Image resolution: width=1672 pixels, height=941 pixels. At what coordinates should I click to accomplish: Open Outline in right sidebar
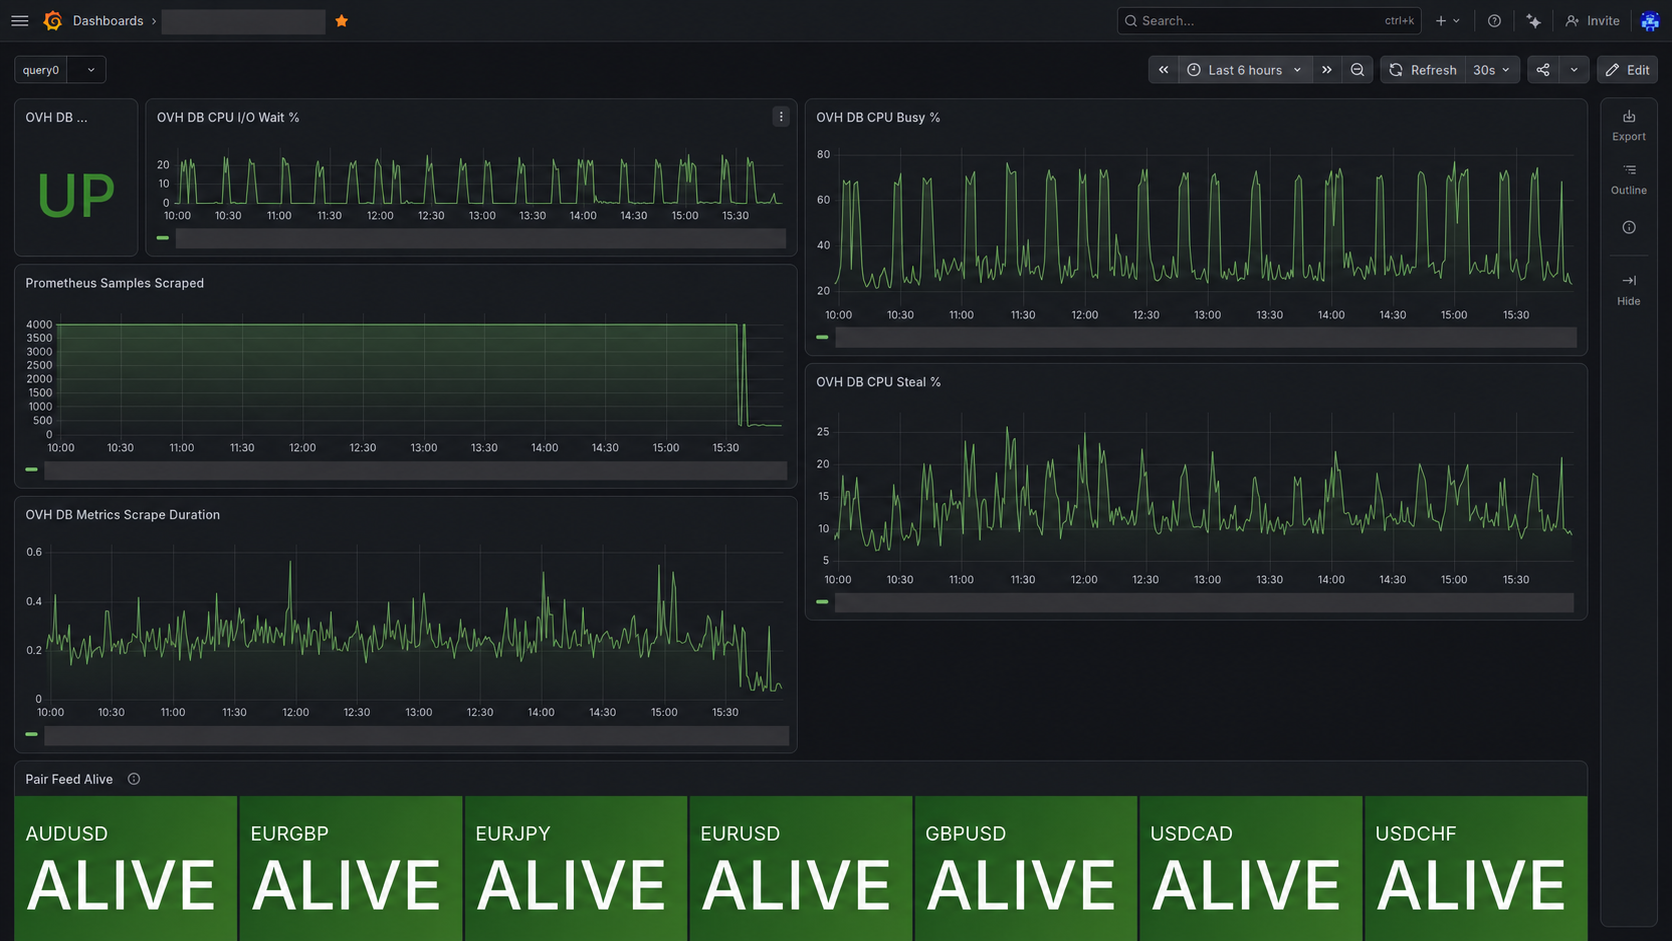[1629, 179]
